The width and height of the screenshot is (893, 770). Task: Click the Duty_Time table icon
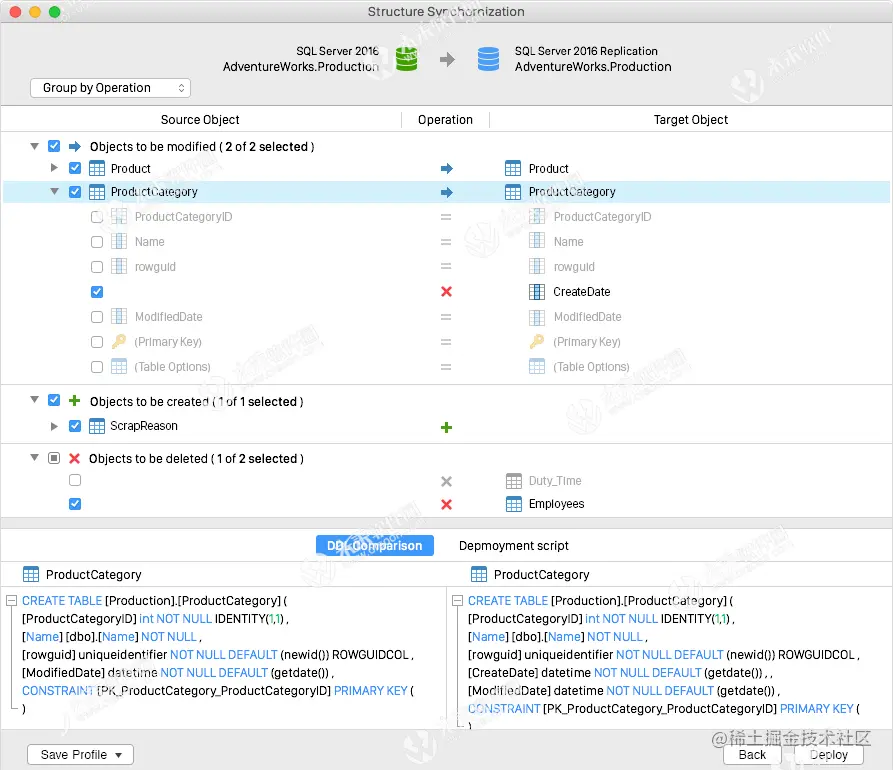coord(514,481)
